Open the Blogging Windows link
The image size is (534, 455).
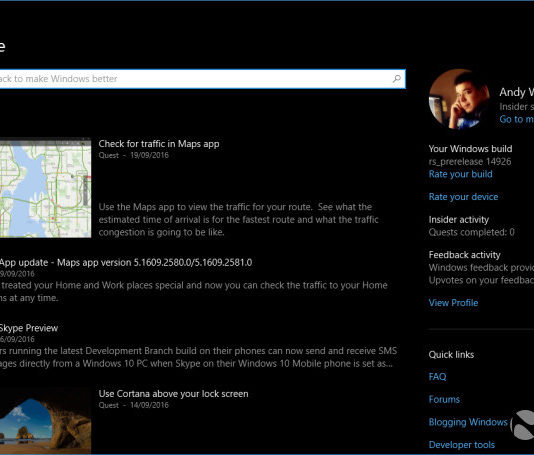(468, 422)
